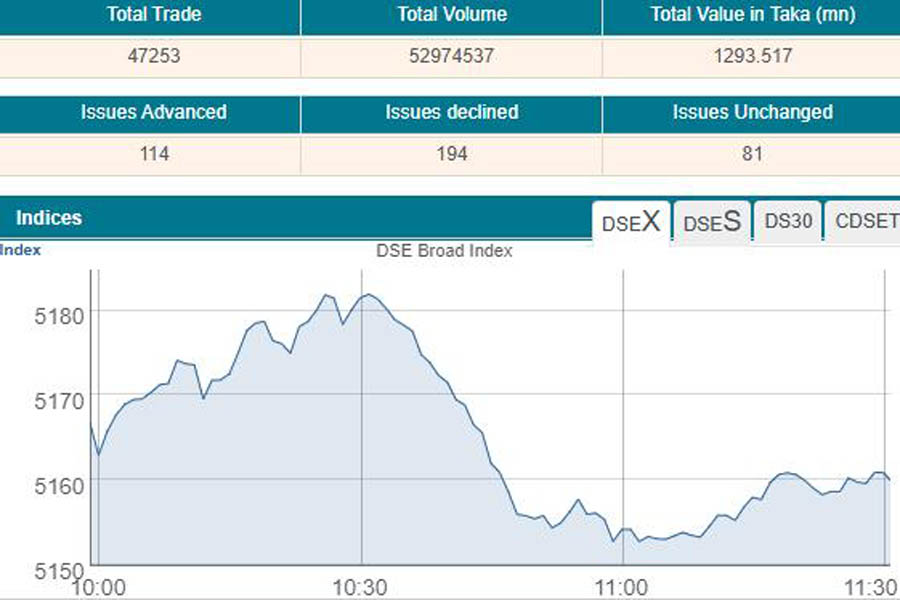
Task: Click the 11:00 time axis label
Action: 622,586
